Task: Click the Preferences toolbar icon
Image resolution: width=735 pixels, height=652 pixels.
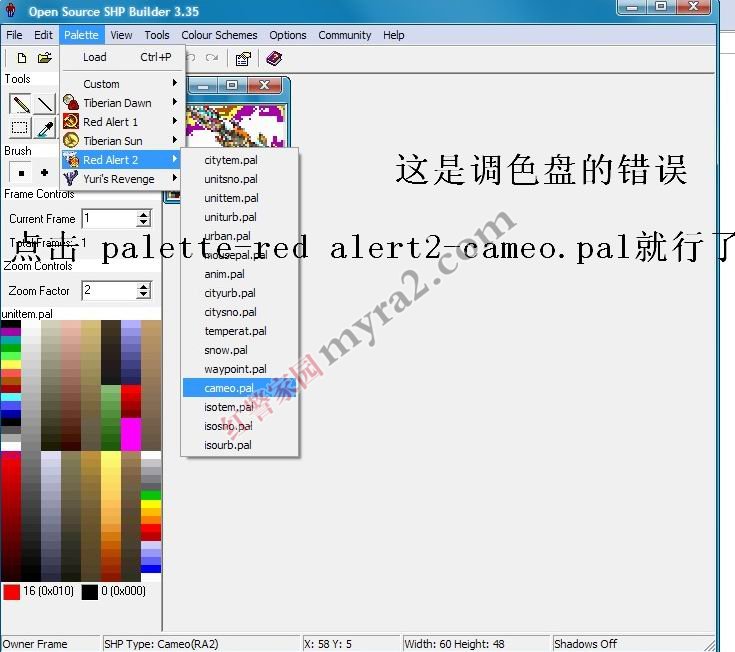Action: 243,59
